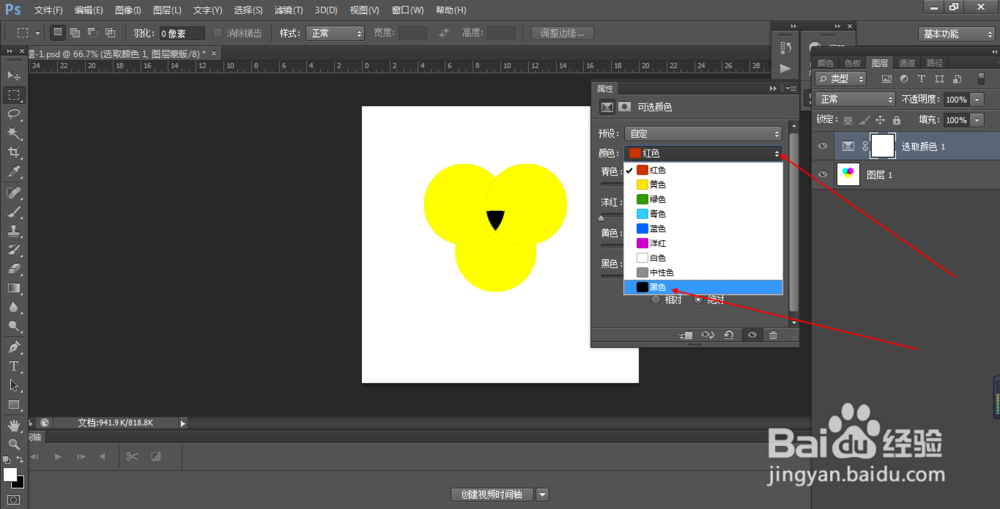Hide the 选取颜色 1 layer

(823, 147)
